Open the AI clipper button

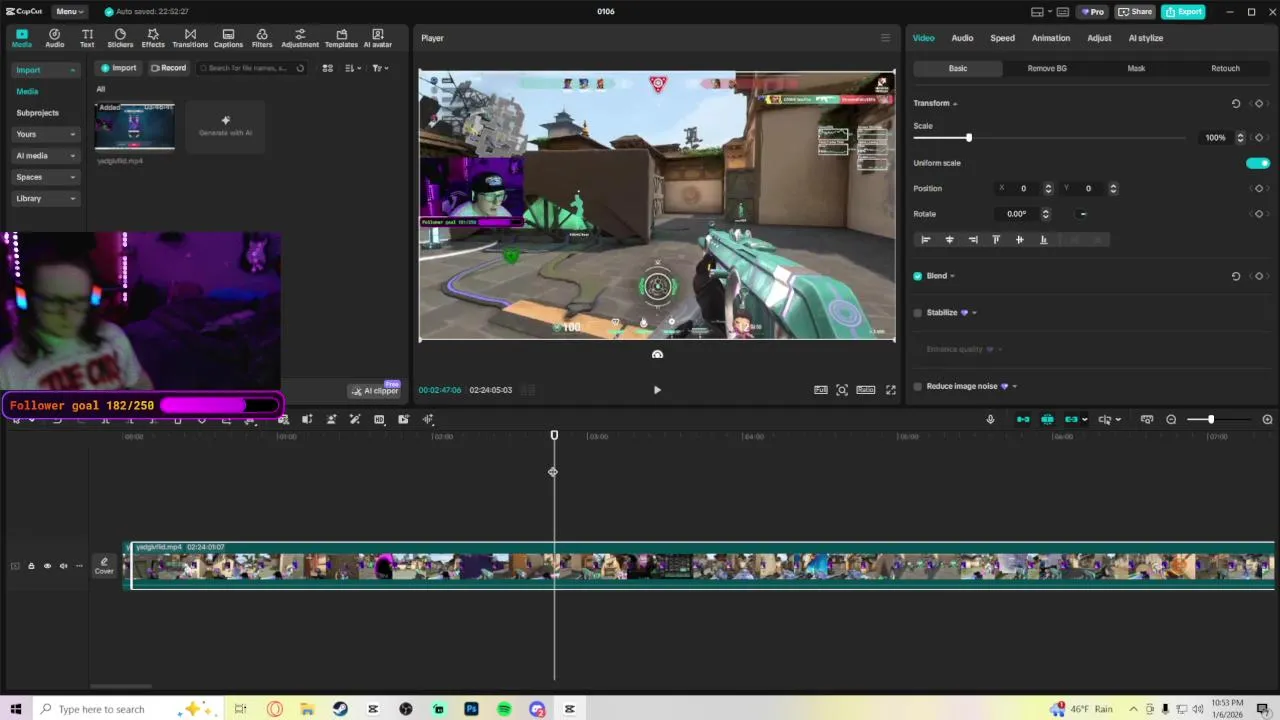click(375, 391)
